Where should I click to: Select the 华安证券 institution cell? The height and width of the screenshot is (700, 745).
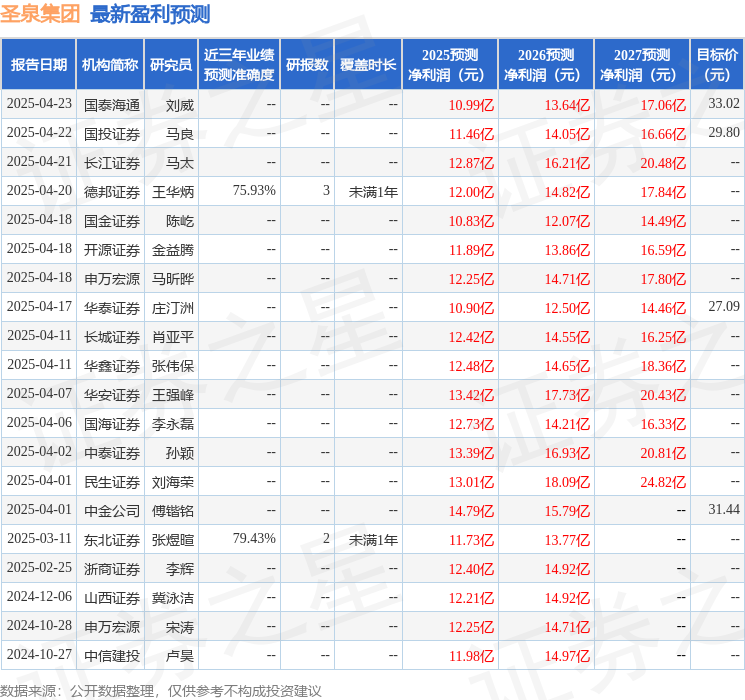tap(112, 395)
